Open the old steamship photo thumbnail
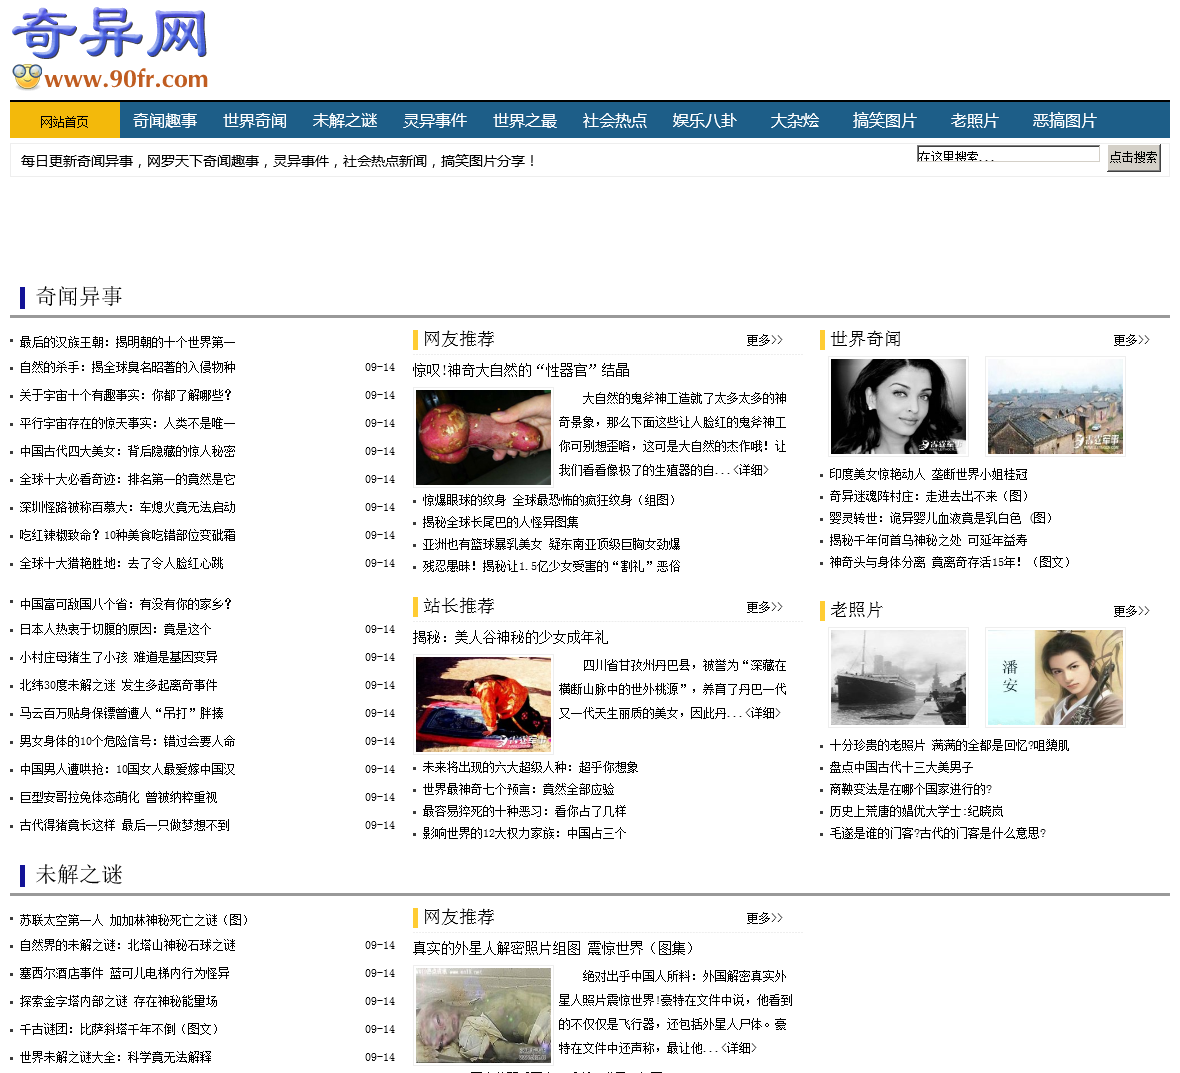Image resolution: width=1180 pixels, height=1073 pixels. point(898,677)
